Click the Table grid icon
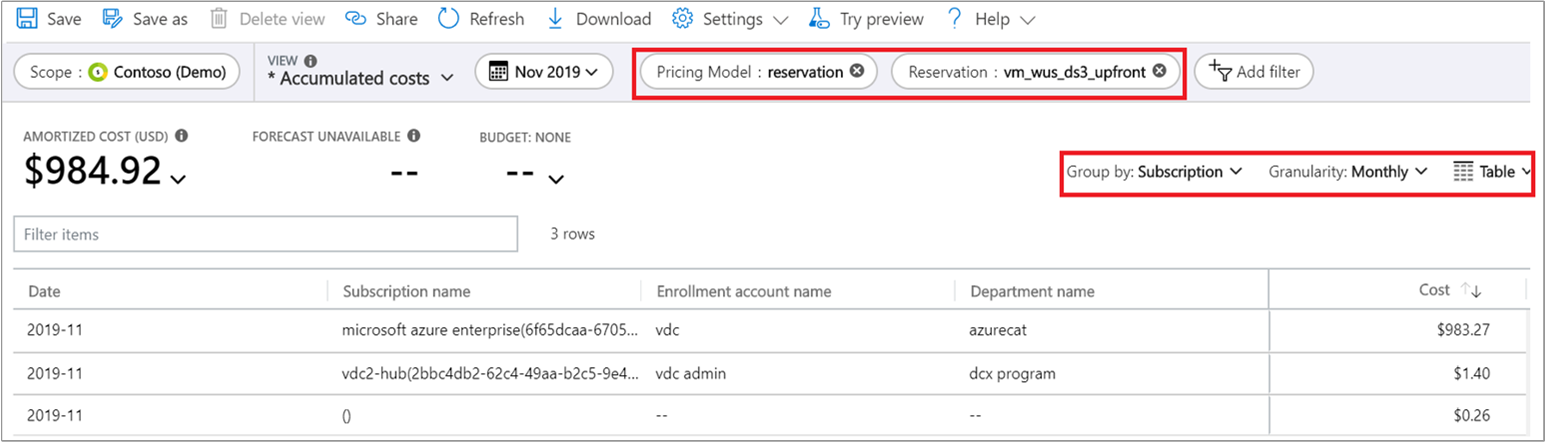The width and height of the screenshot is (1546, 442). [x=1463, y=172]
